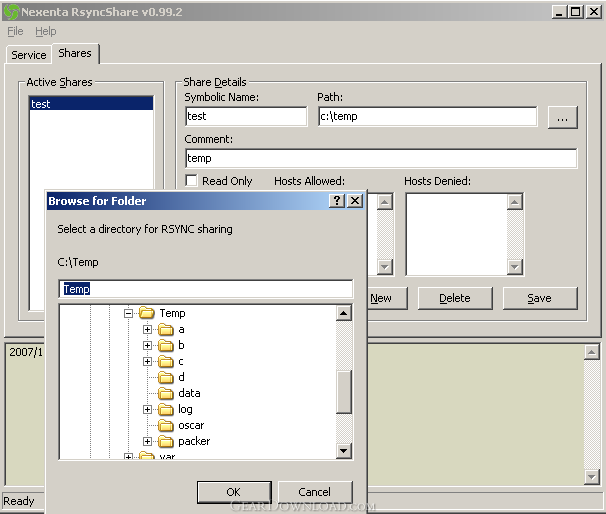This screenshot has height=514, width=606.
Task: Select the Shares tab
Action: click(x=75, y=53)
